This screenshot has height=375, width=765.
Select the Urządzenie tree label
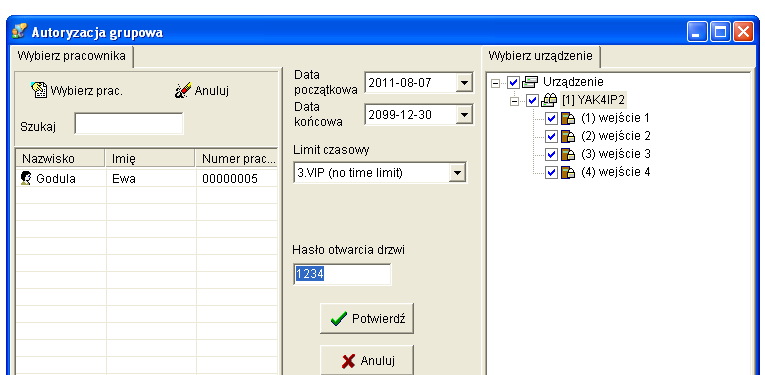[x=573, y=82]
